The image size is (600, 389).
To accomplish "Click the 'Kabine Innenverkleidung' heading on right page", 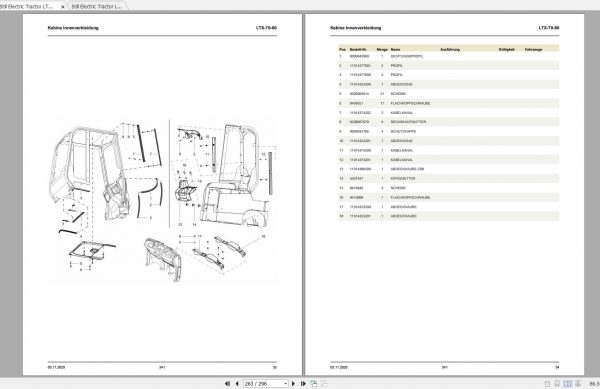I will click(355, 28).
